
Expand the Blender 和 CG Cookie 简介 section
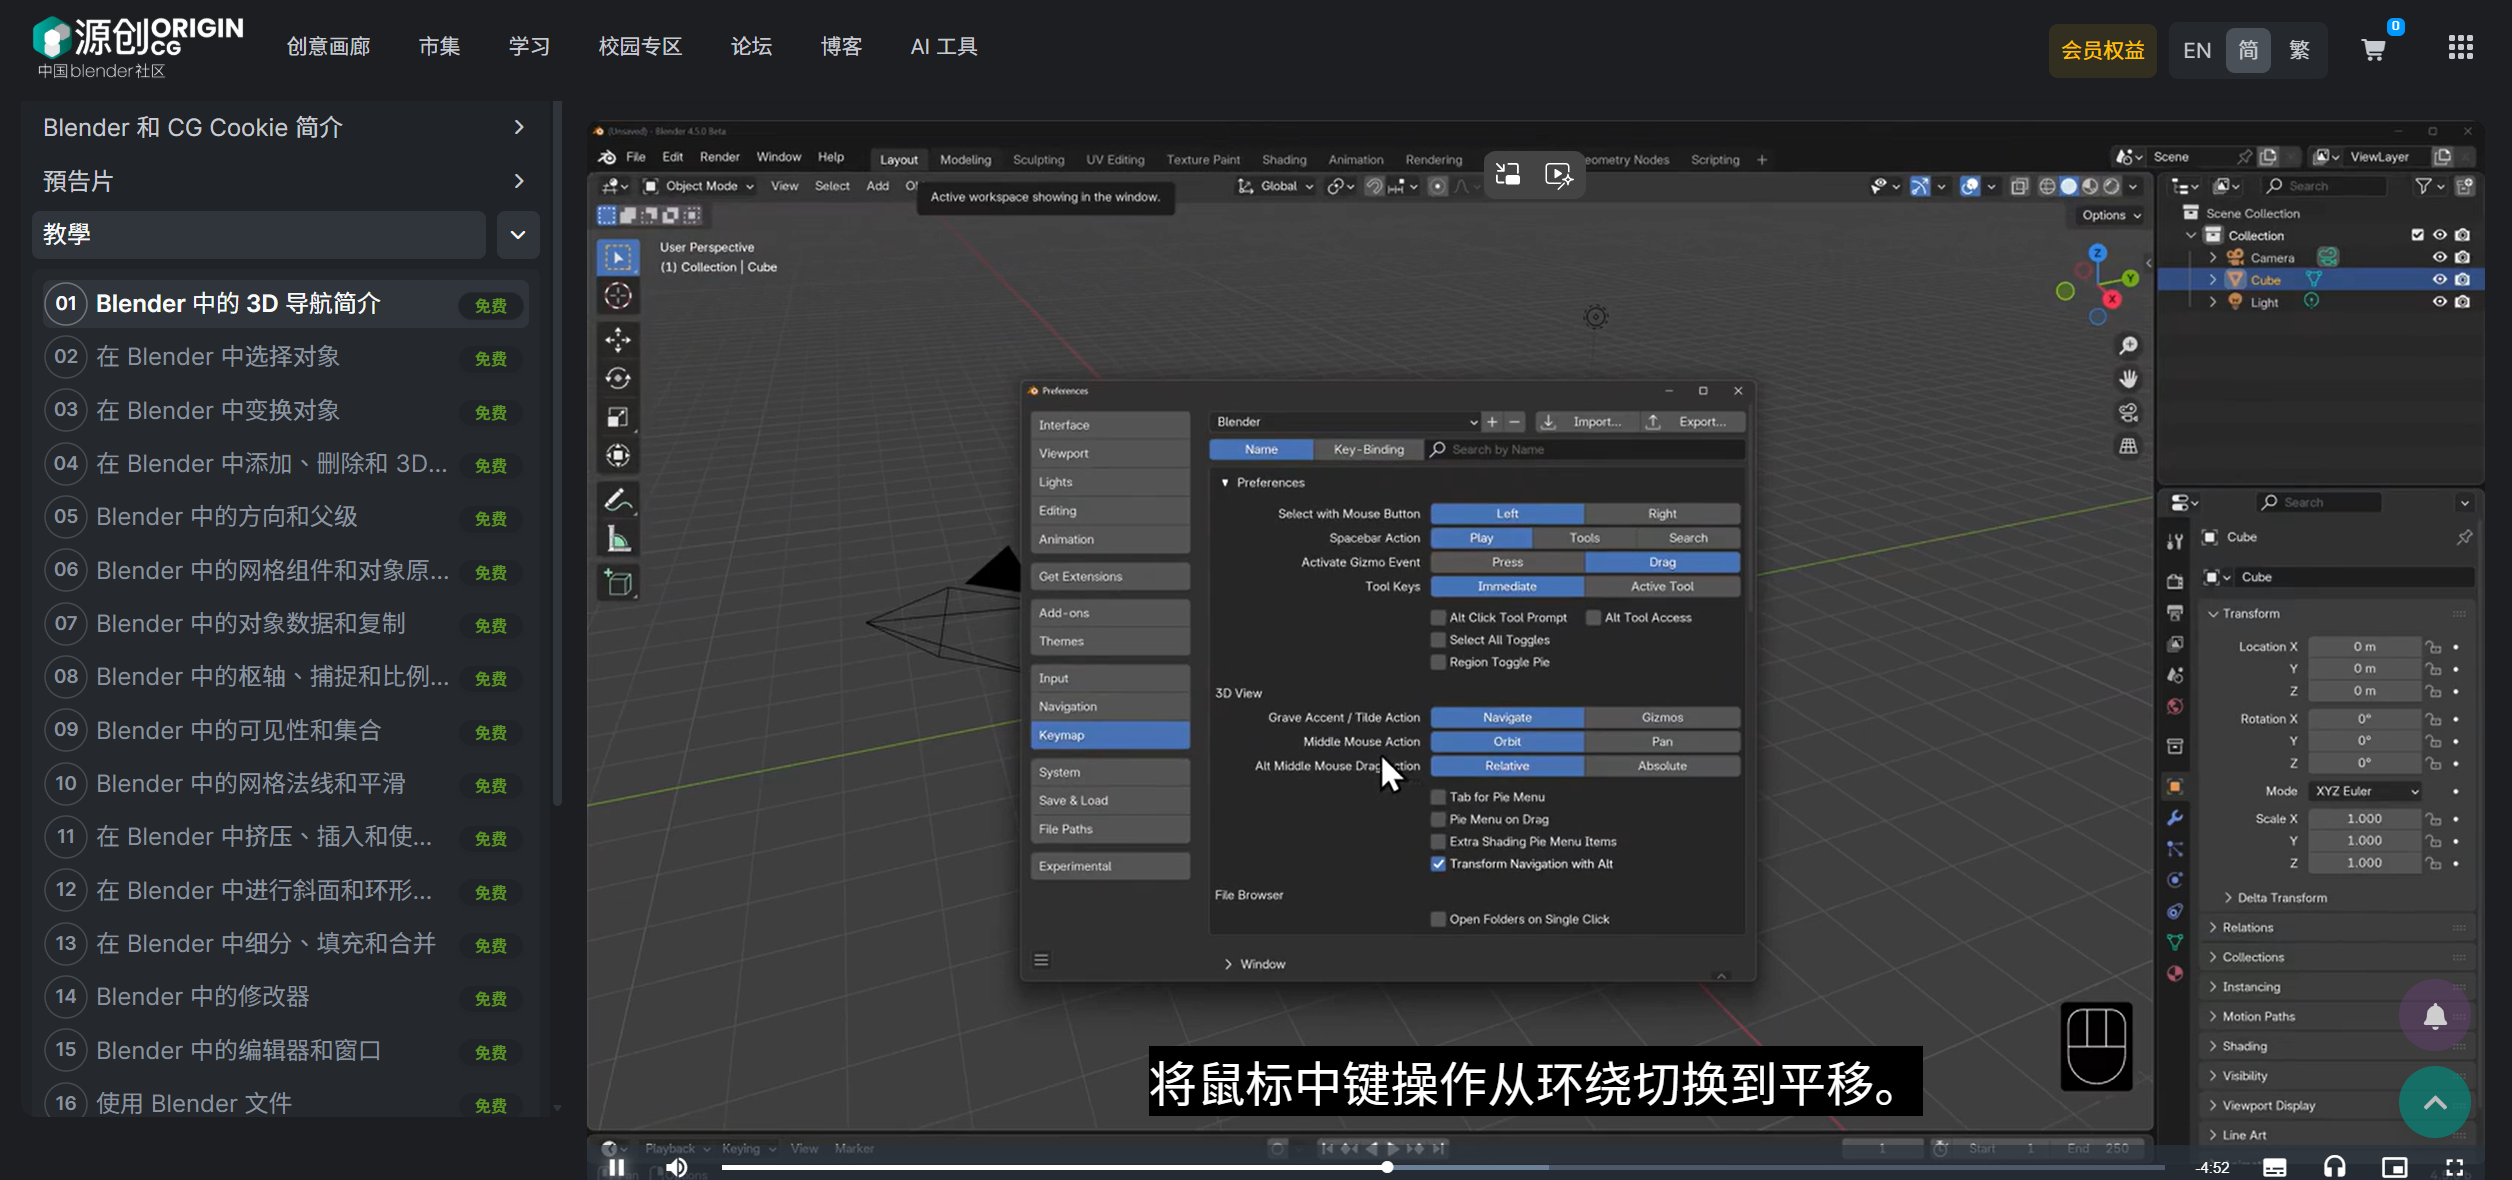(x=518, y=127)
